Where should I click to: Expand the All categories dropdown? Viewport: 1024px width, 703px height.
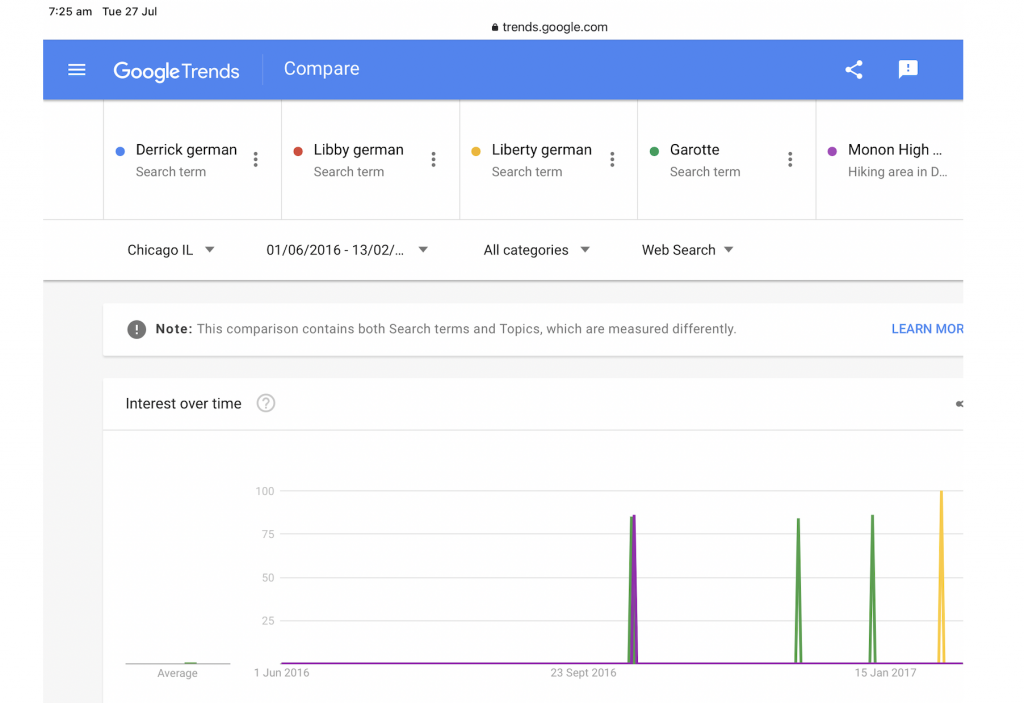[536, 250]
